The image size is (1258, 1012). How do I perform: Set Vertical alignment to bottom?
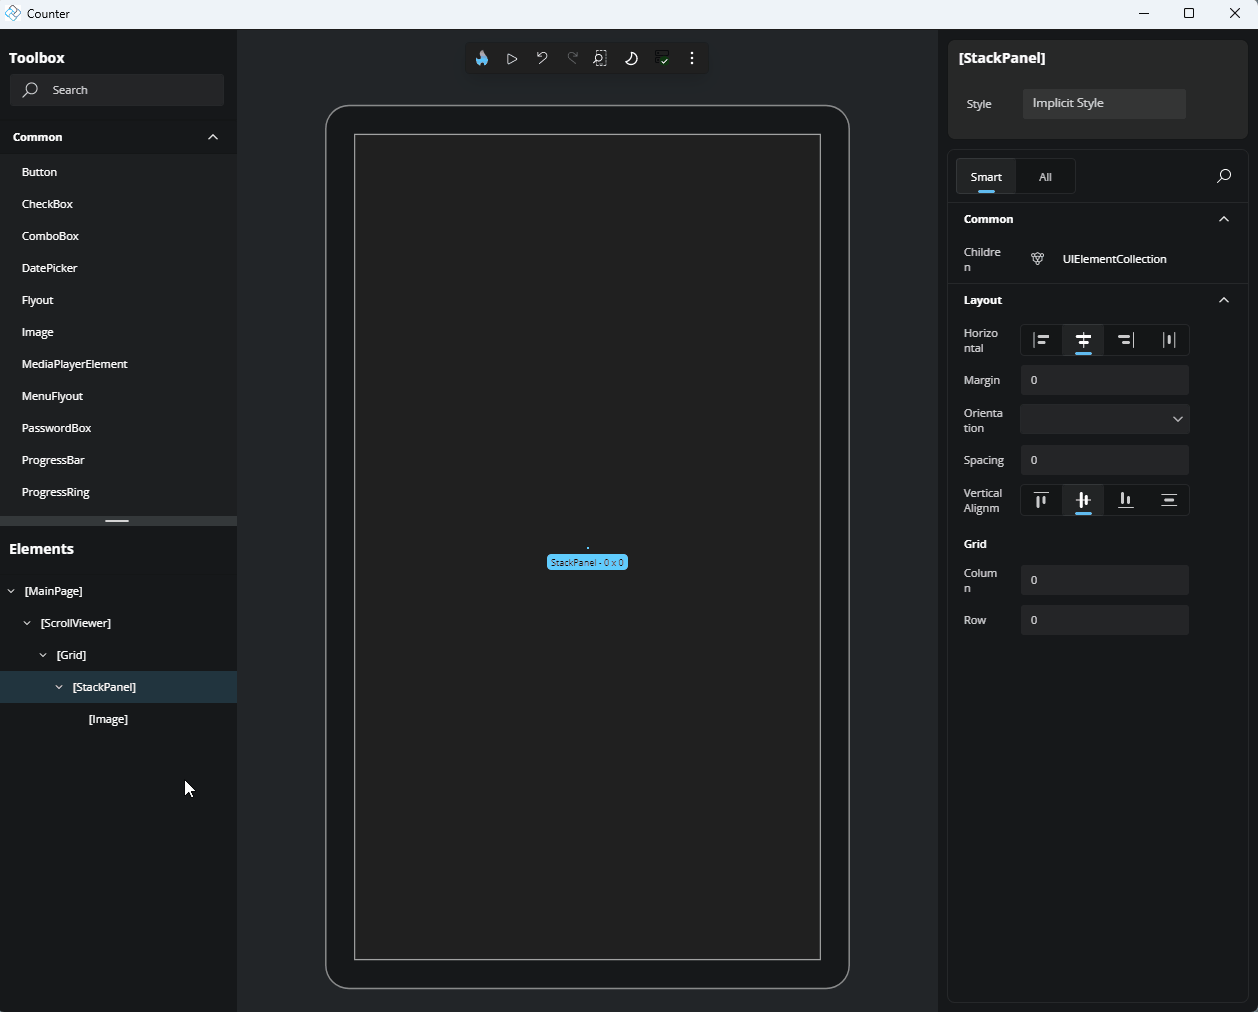[1126, 500]
